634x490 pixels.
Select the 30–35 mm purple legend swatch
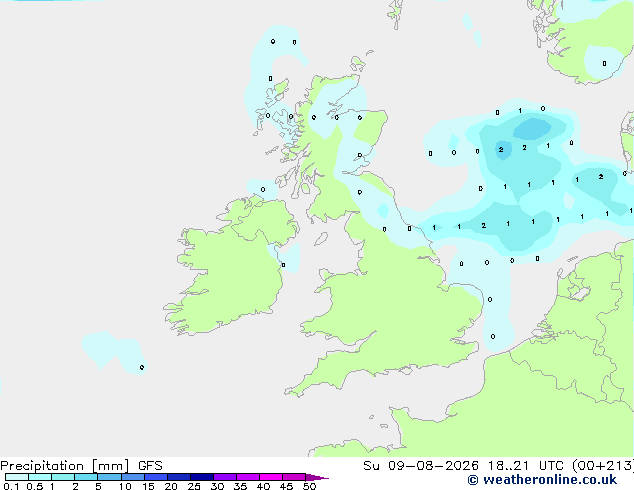coord(225,477)
